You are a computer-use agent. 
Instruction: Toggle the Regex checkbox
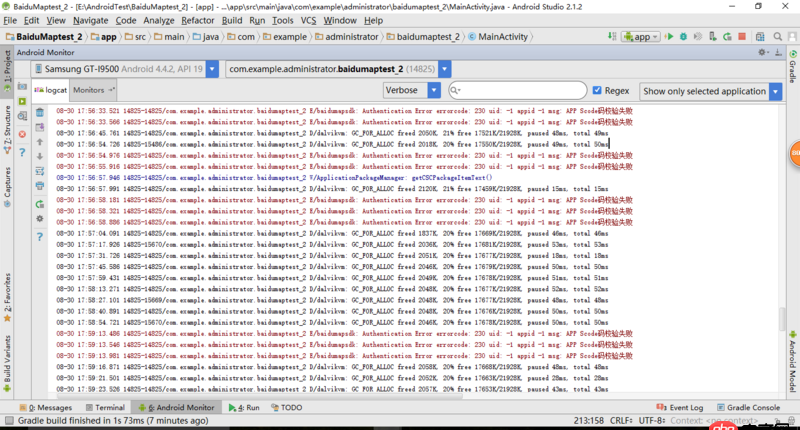point(597,90)
